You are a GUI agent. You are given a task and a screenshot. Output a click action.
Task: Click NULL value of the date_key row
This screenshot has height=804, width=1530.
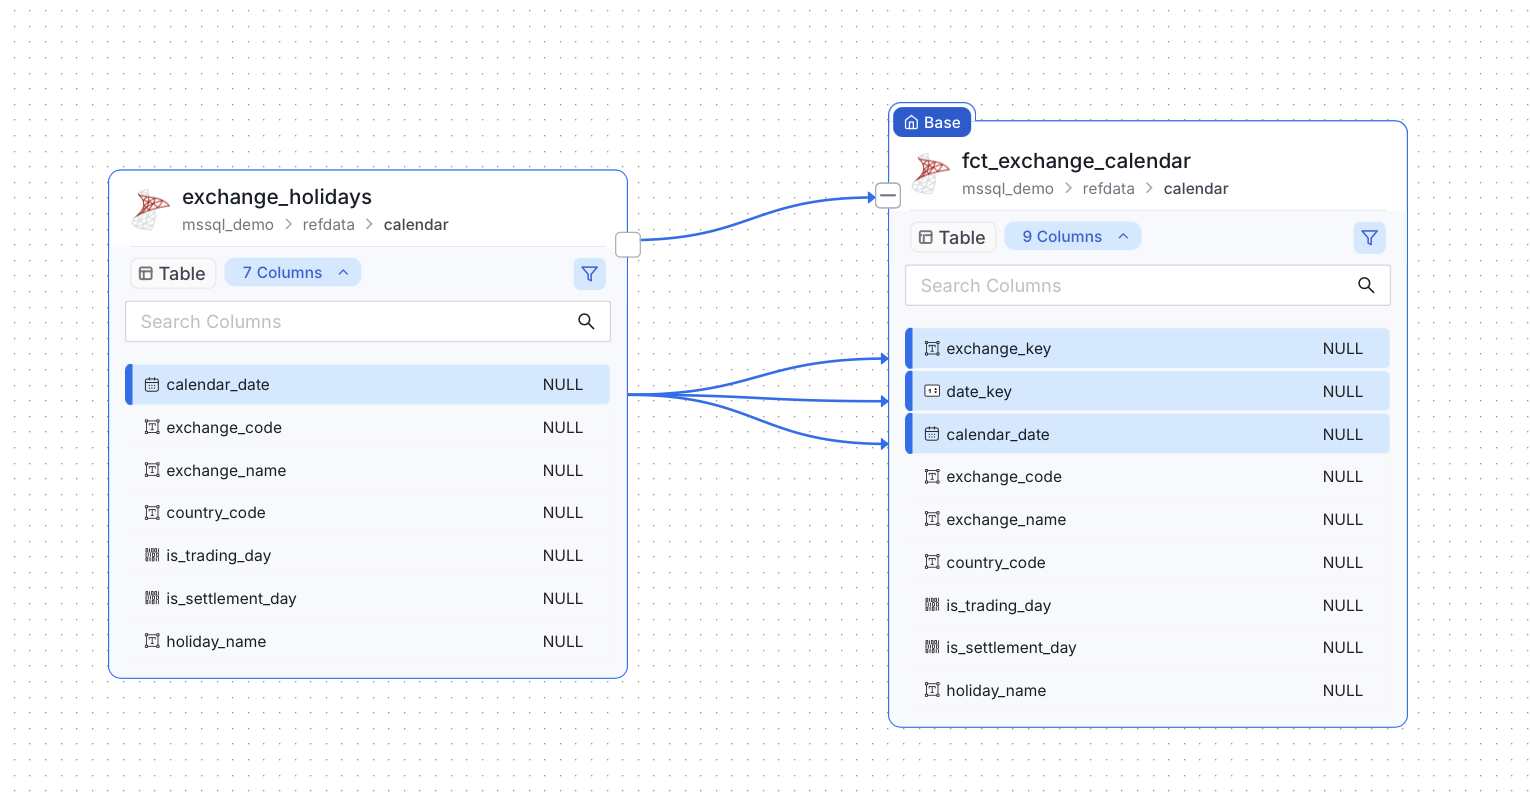(x=1342, y=391)
